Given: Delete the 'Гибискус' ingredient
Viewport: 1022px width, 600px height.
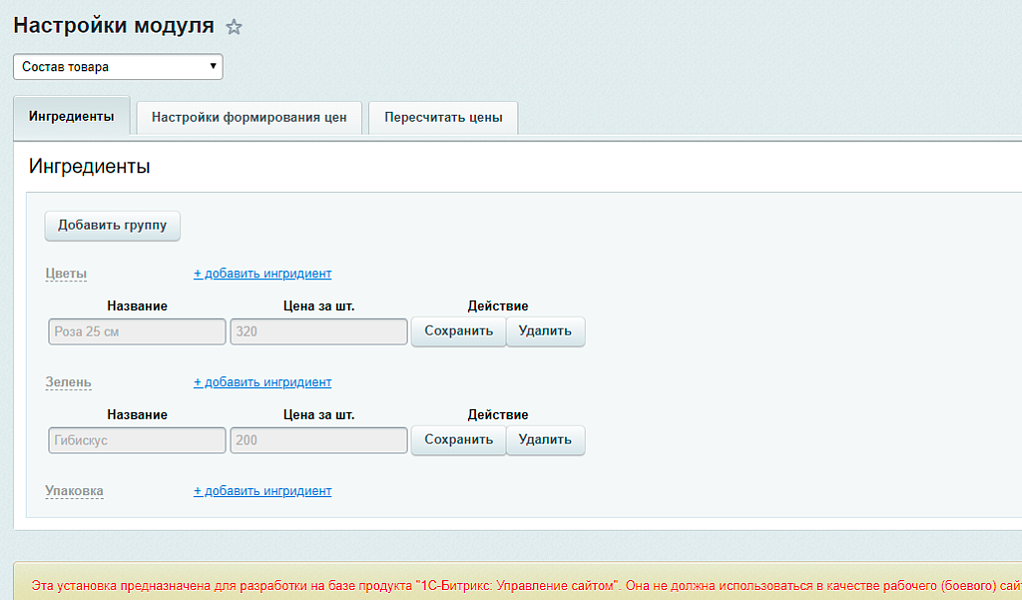Looking at the screenshot, I should (545, 440).
